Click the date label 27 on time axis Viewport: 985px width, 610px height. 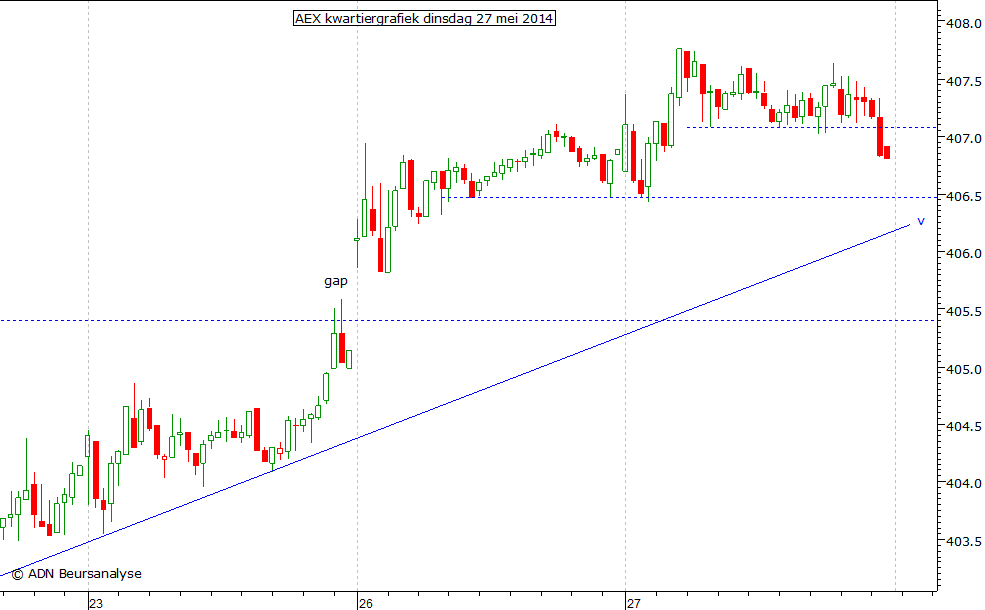click(x=633, y=604)
